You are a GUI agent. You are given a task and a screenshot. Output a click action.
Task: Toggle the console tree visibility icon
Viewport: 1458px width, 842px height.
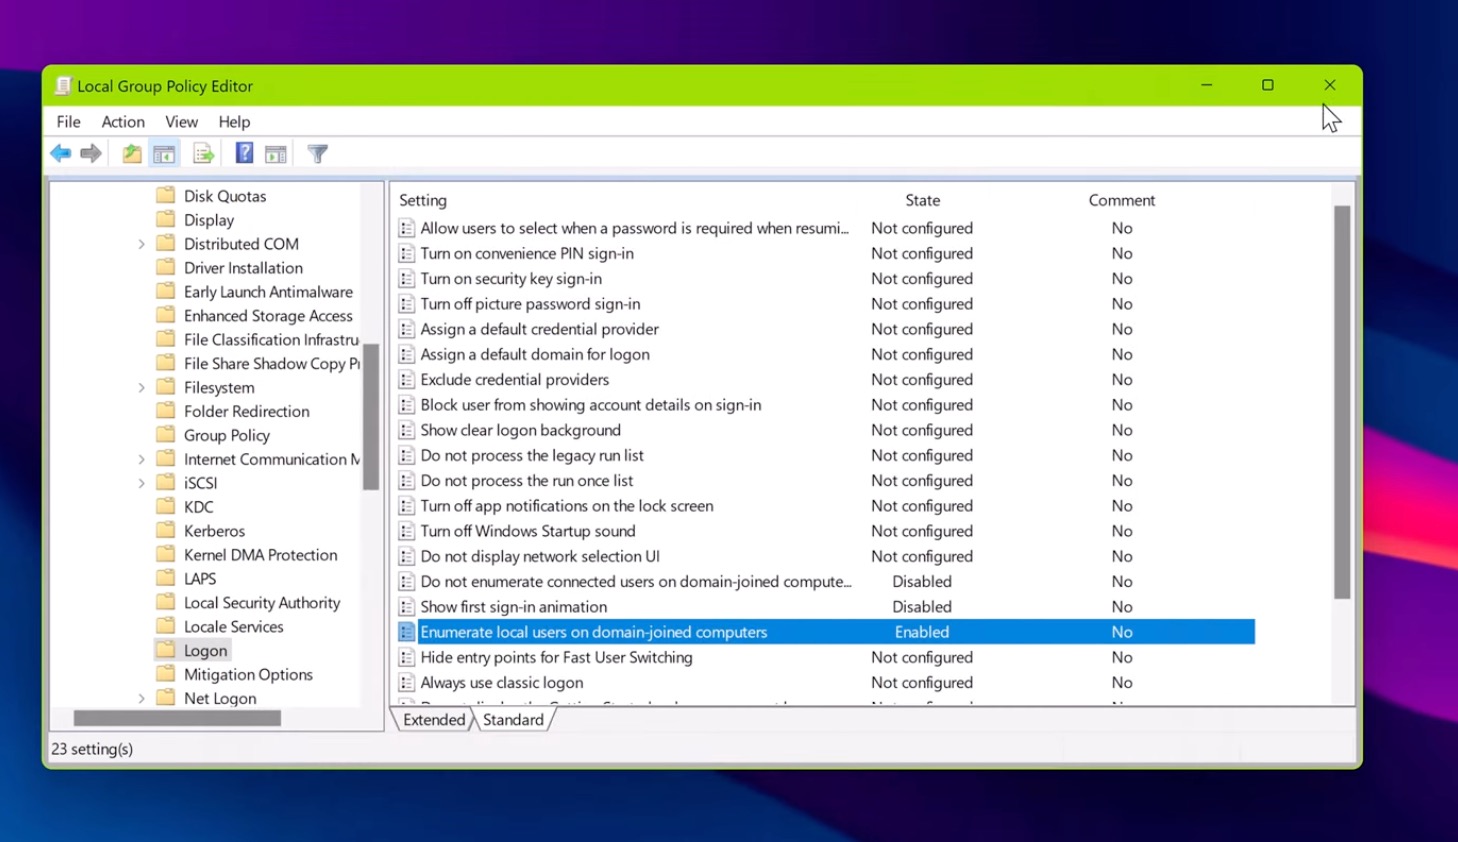[x=164, y=153]
